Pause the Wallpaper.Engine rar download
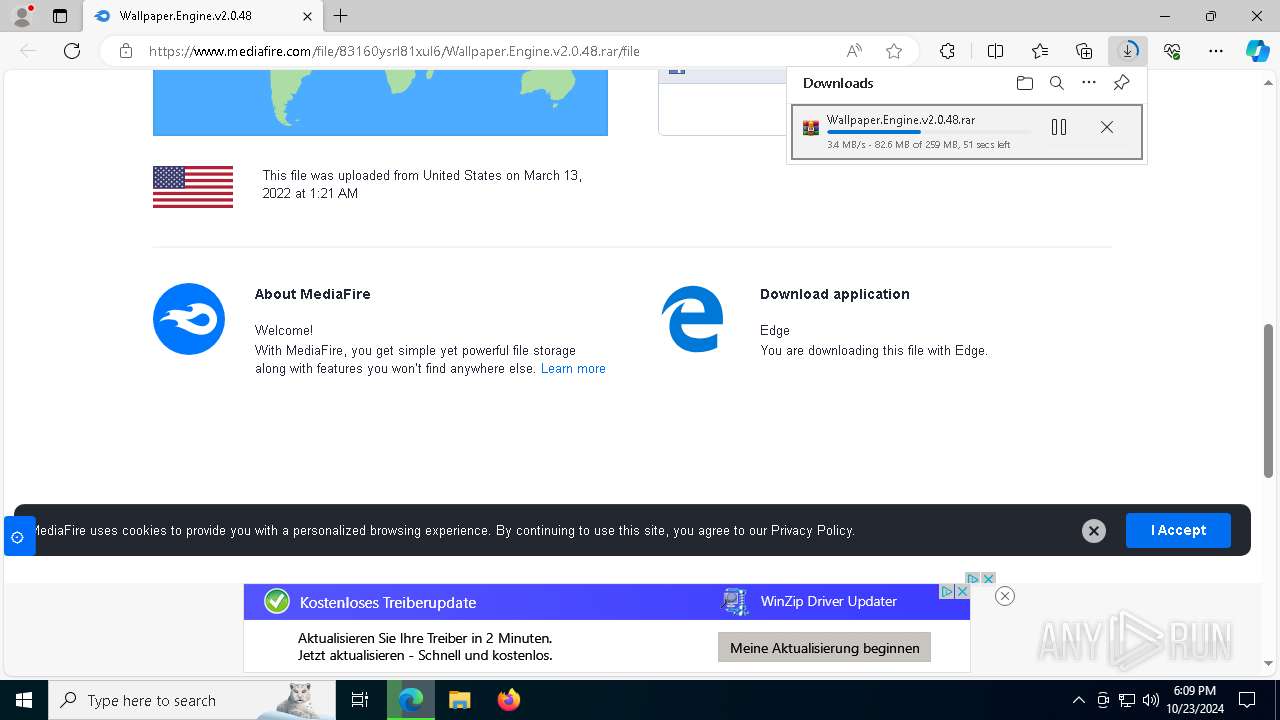The width and height of the screenshot is (1280, 720). pos(1059,127)
